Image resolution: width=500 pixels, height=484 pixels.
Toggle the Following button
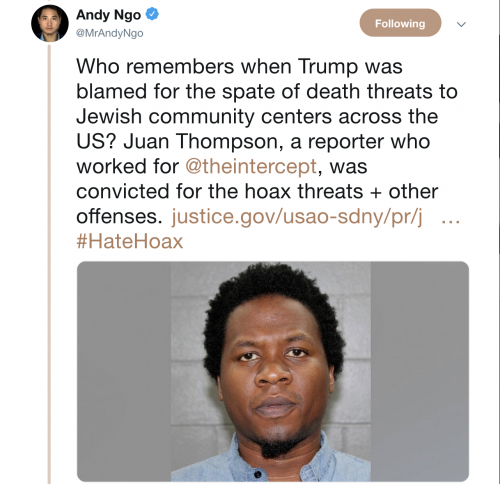[400, 23]
